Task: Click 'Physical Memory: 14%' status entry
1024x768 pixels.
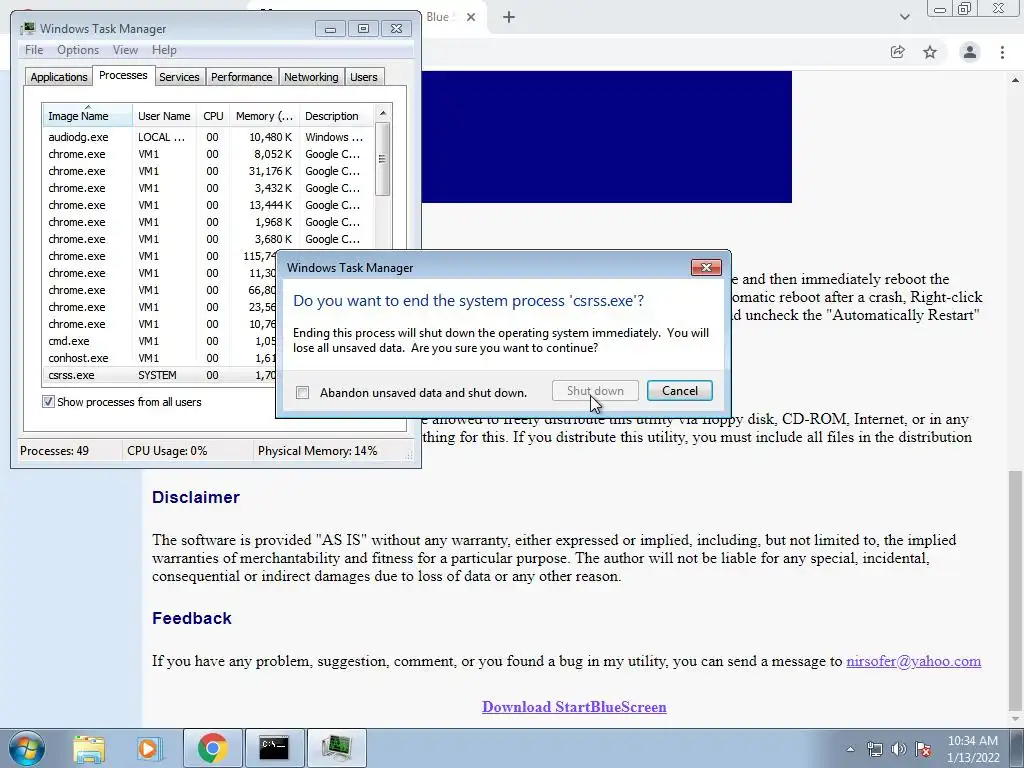Action: click(x=317, y=451)
